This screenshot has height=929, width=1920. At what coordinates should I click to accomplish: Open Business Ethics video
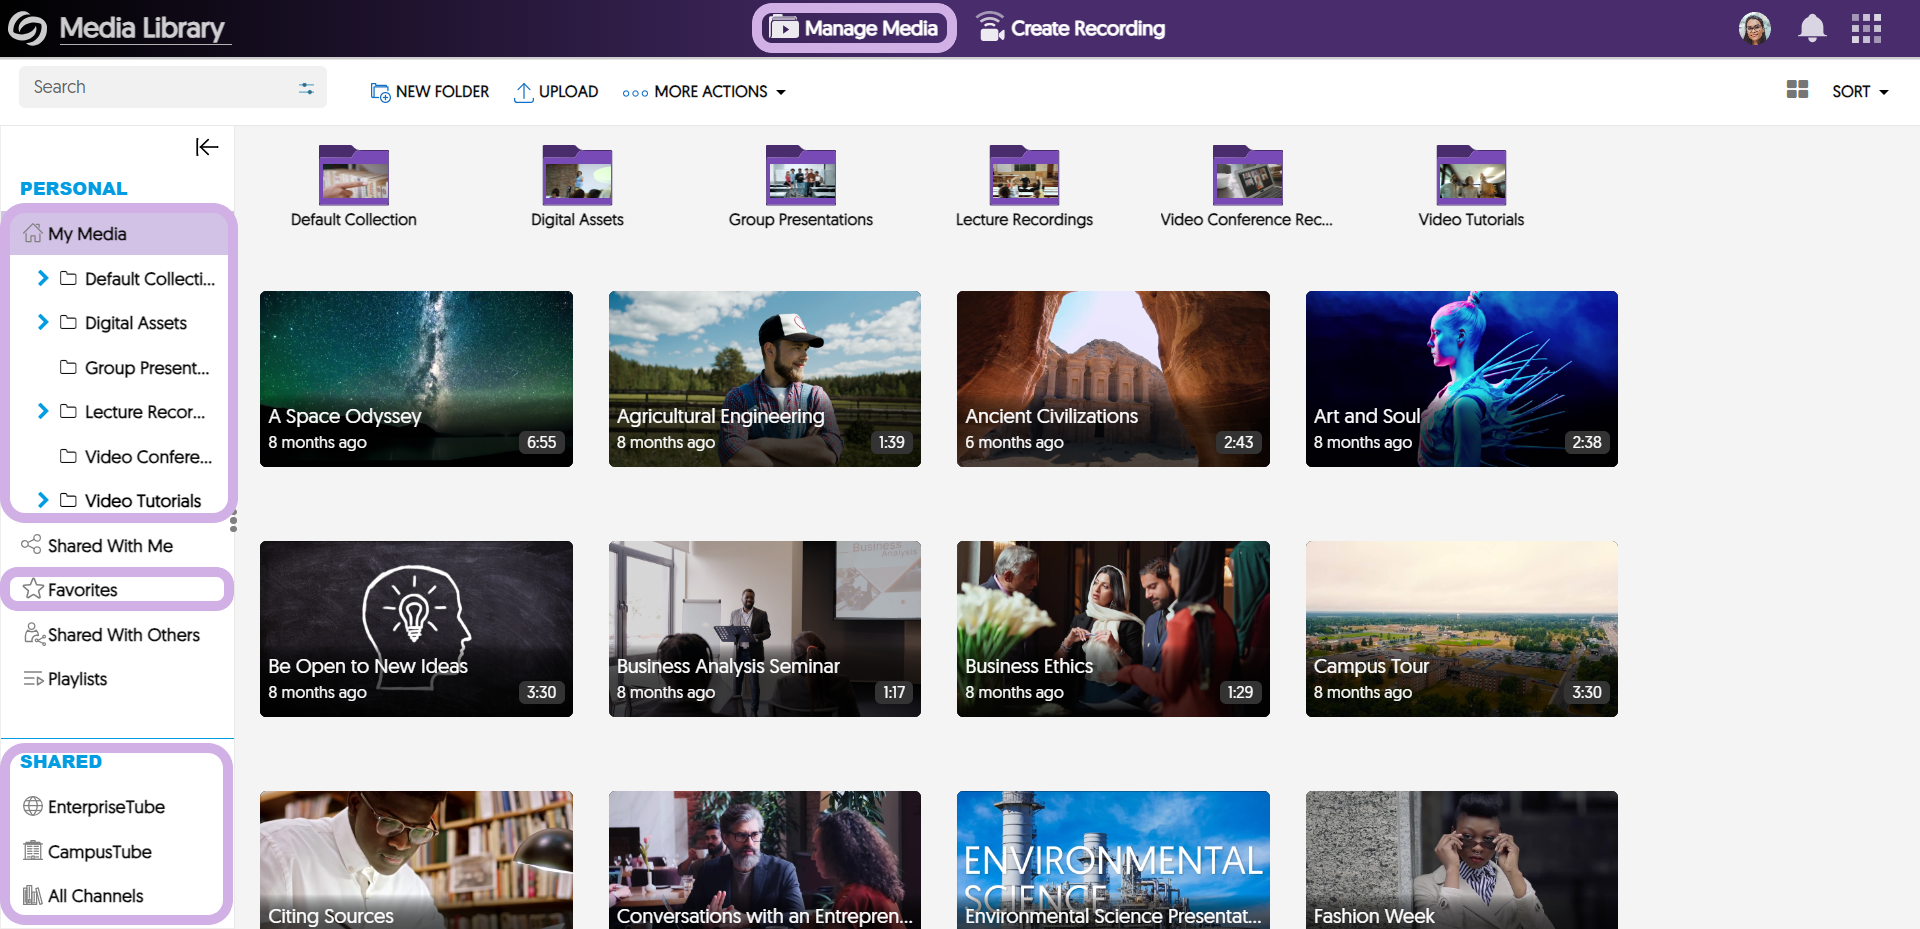[x=1113, y=629]
